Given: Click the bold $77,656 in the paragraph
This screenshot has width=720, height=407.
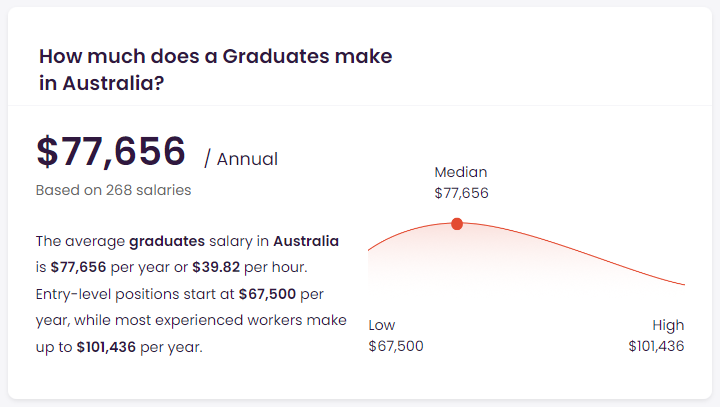Looking at the screenshot, I should point(77,268).
